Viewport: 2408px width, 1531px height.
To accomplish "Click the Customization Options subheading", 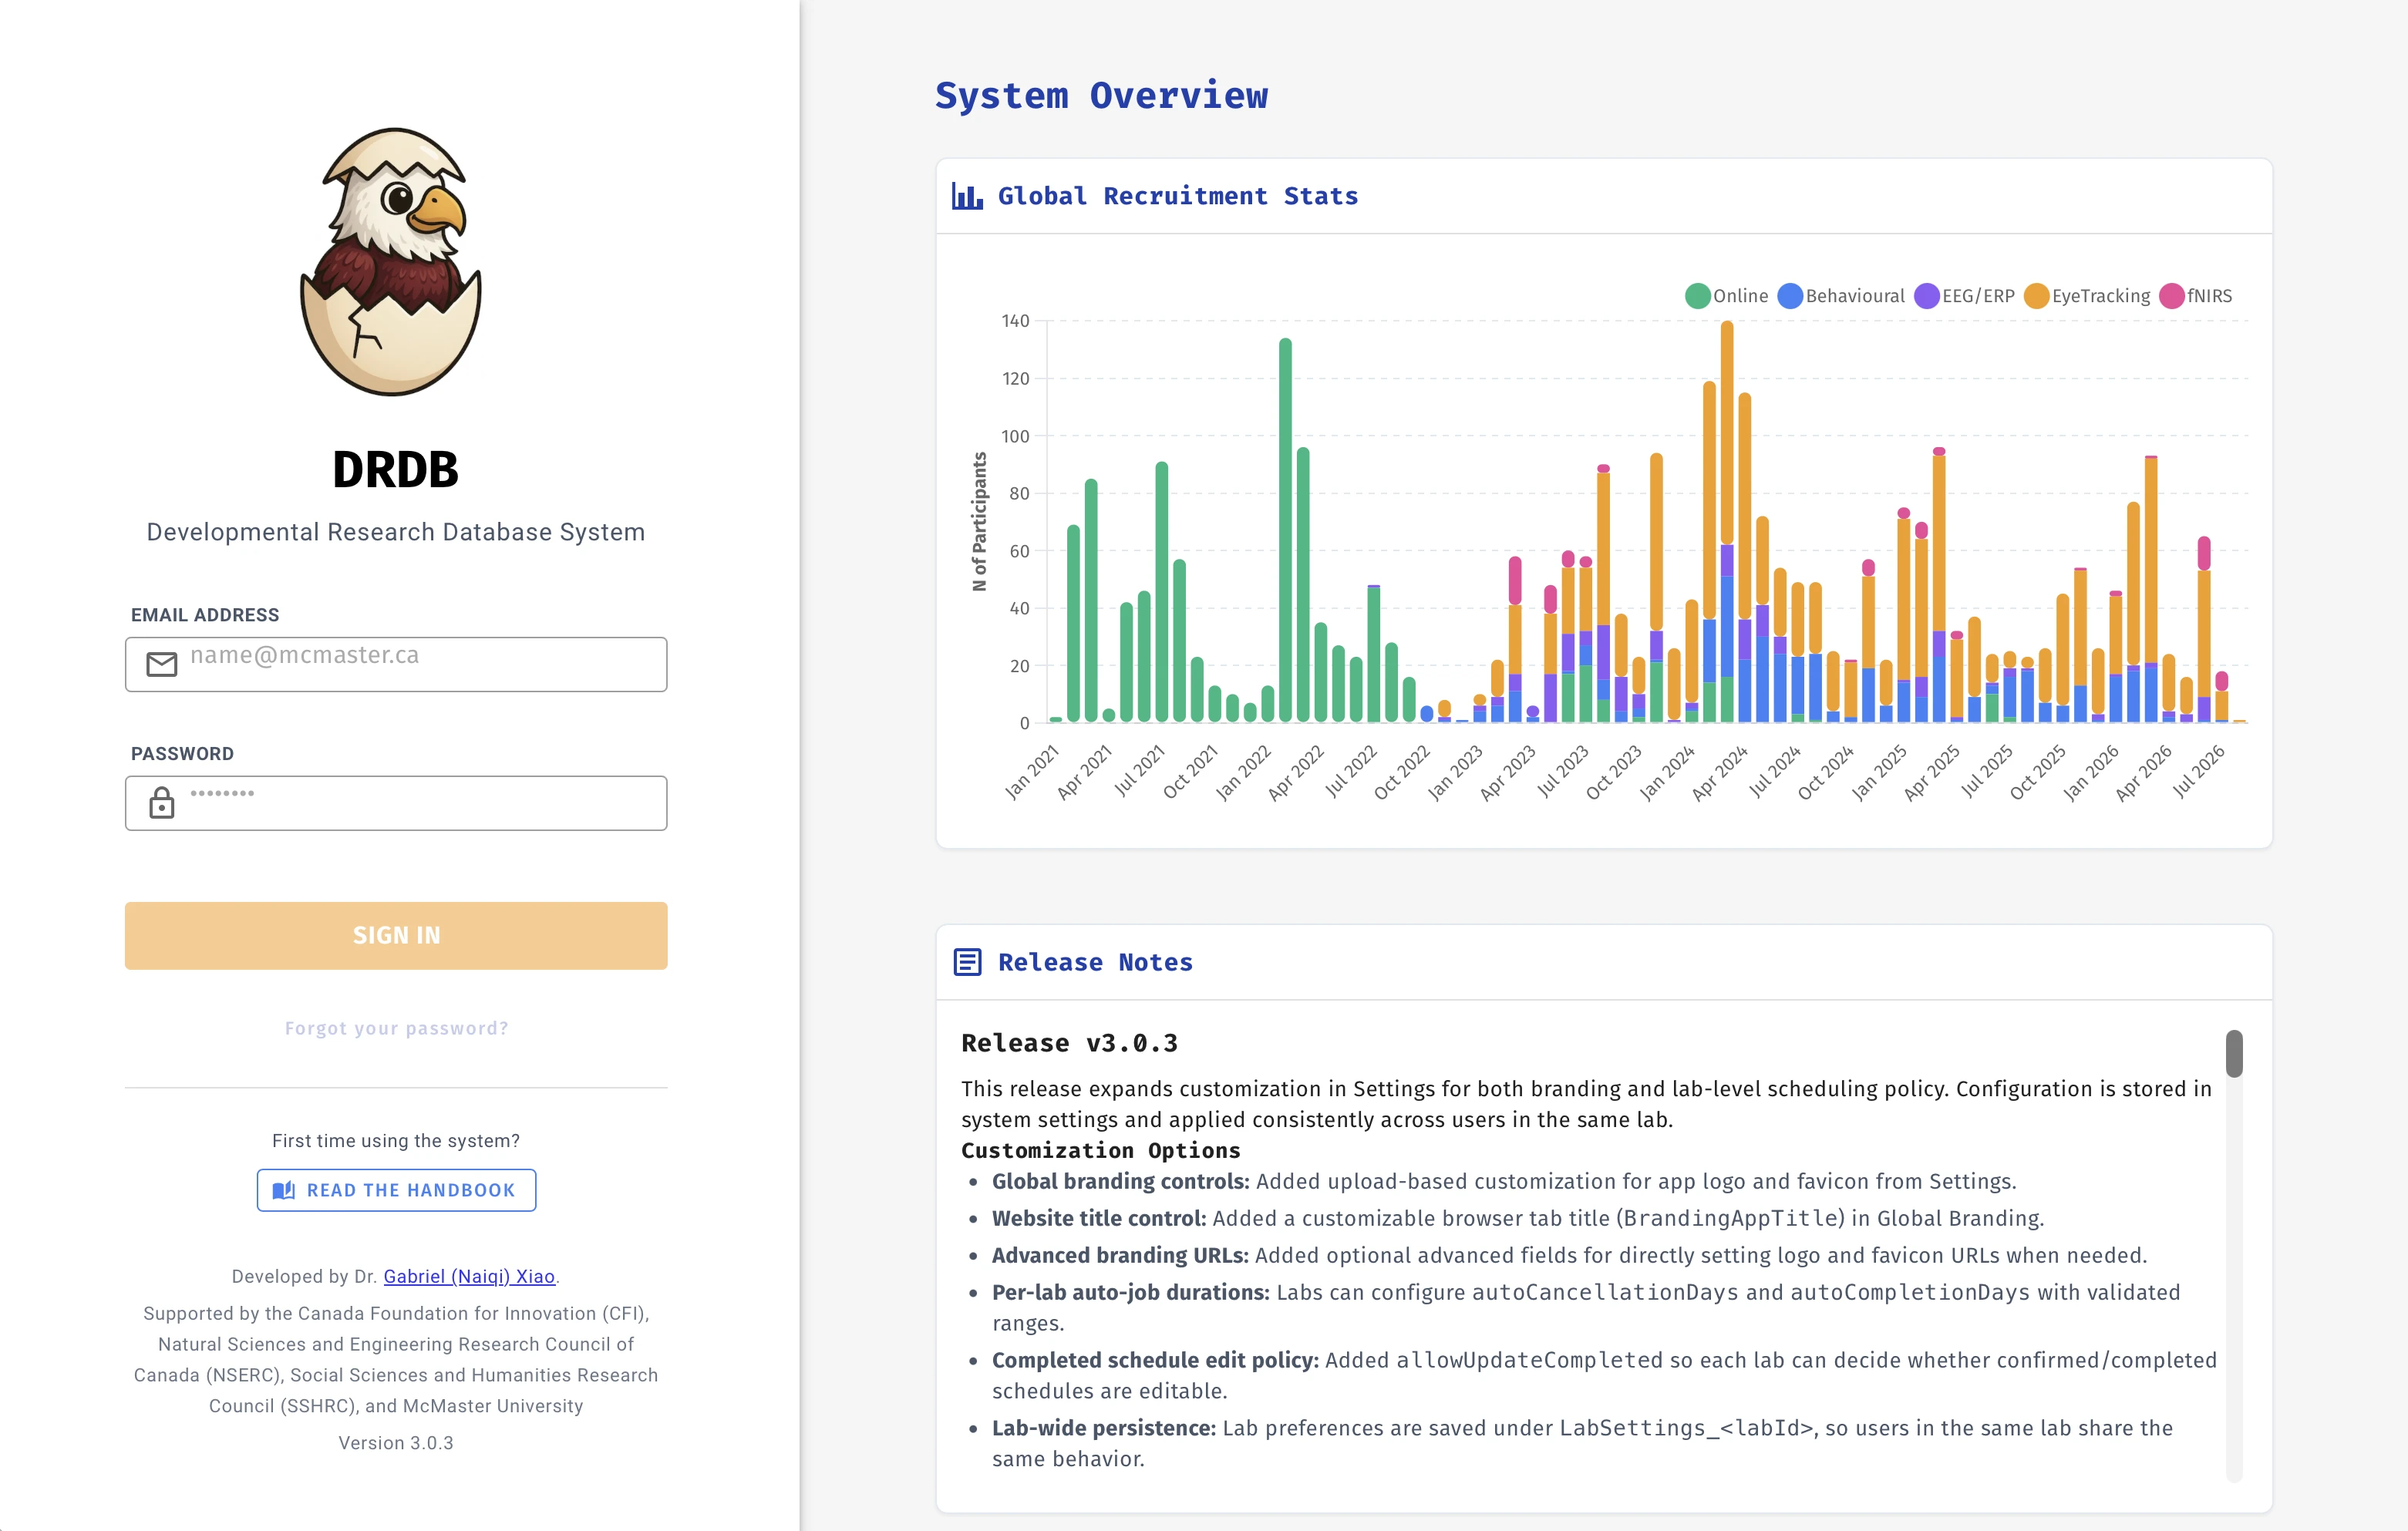I will (x=1100, y=1150).
